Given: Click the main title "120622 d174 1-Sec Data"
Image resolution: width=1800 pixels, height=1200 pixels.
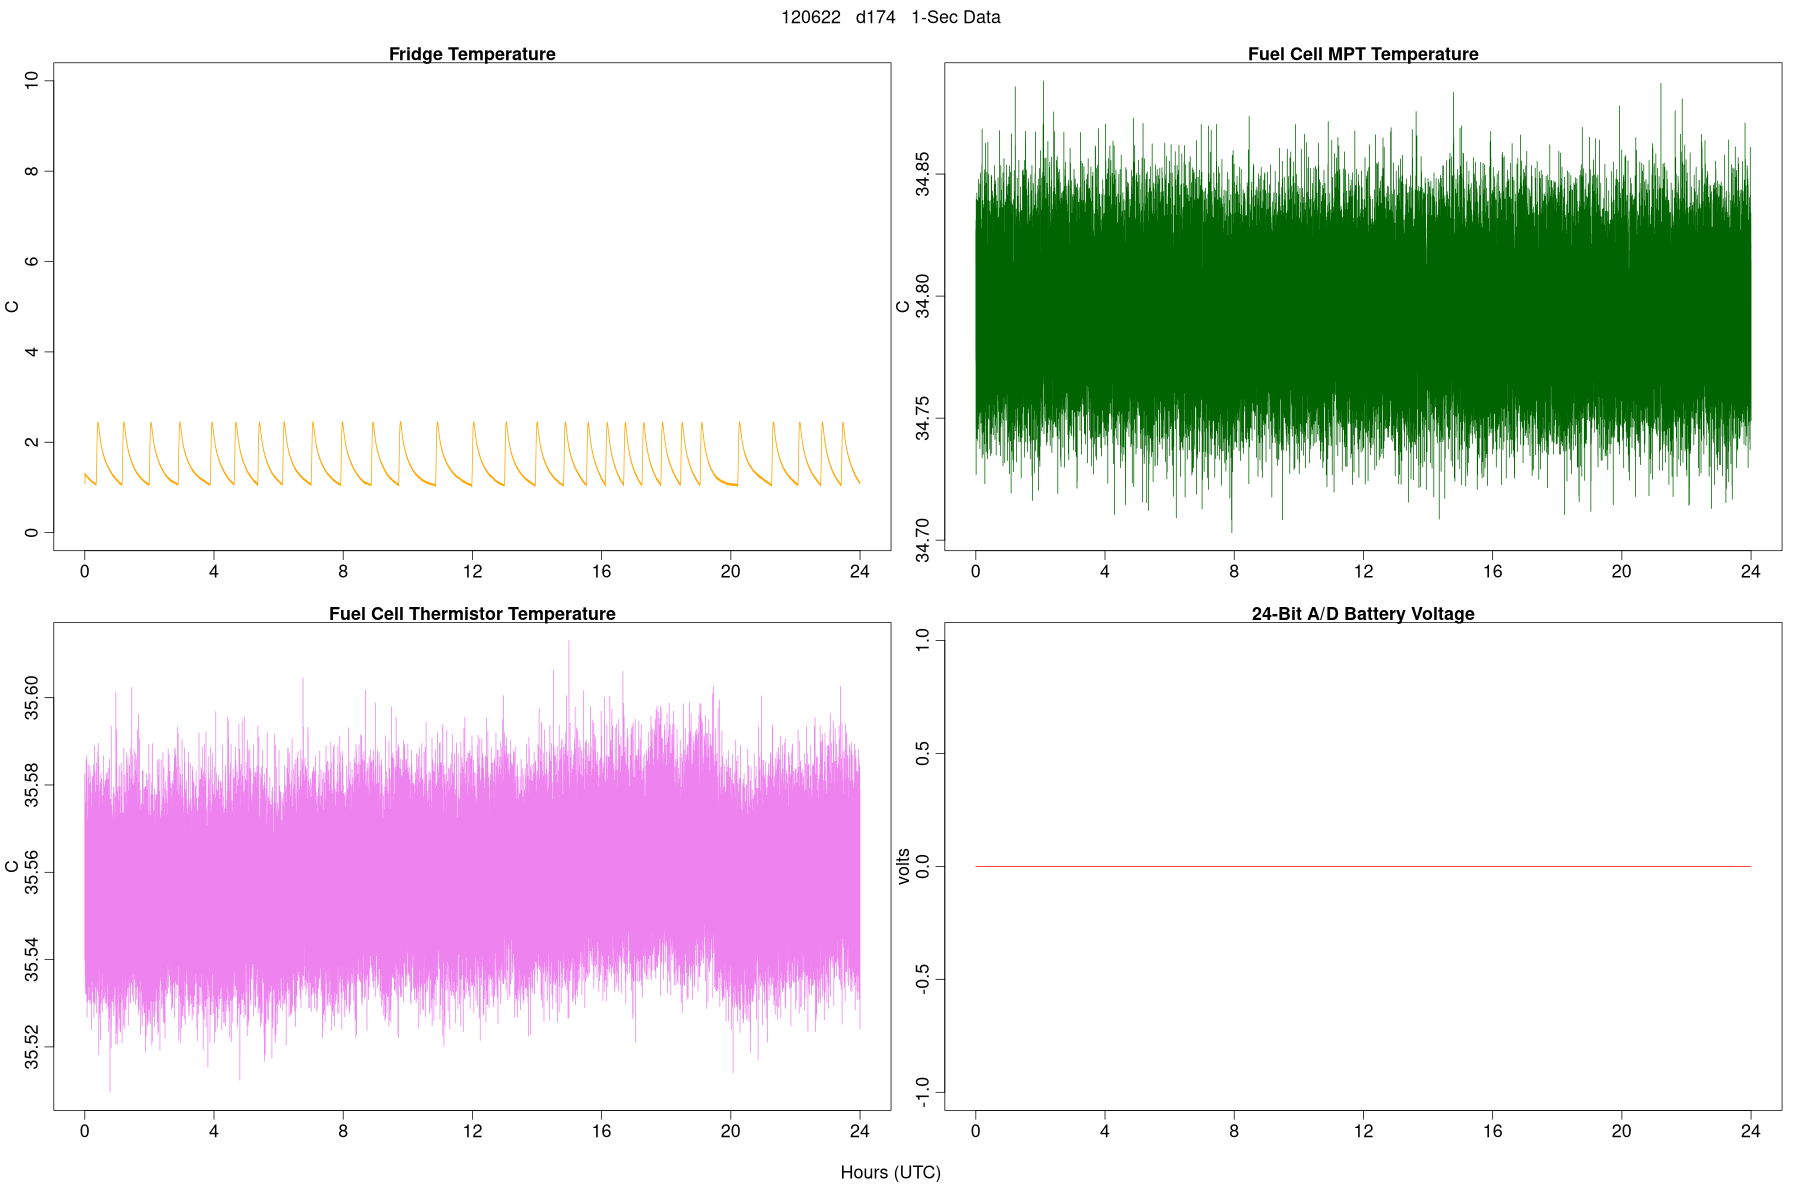Looking at the screenshot, I should (891, 17).
